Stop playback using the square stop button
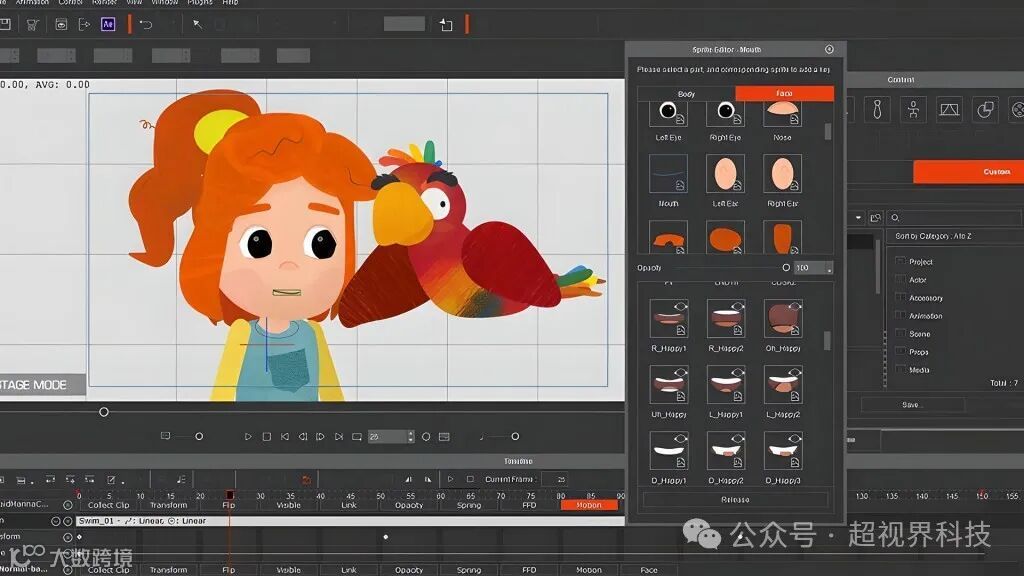This screenshot has width=1024, height=576. tap(266, 437)
